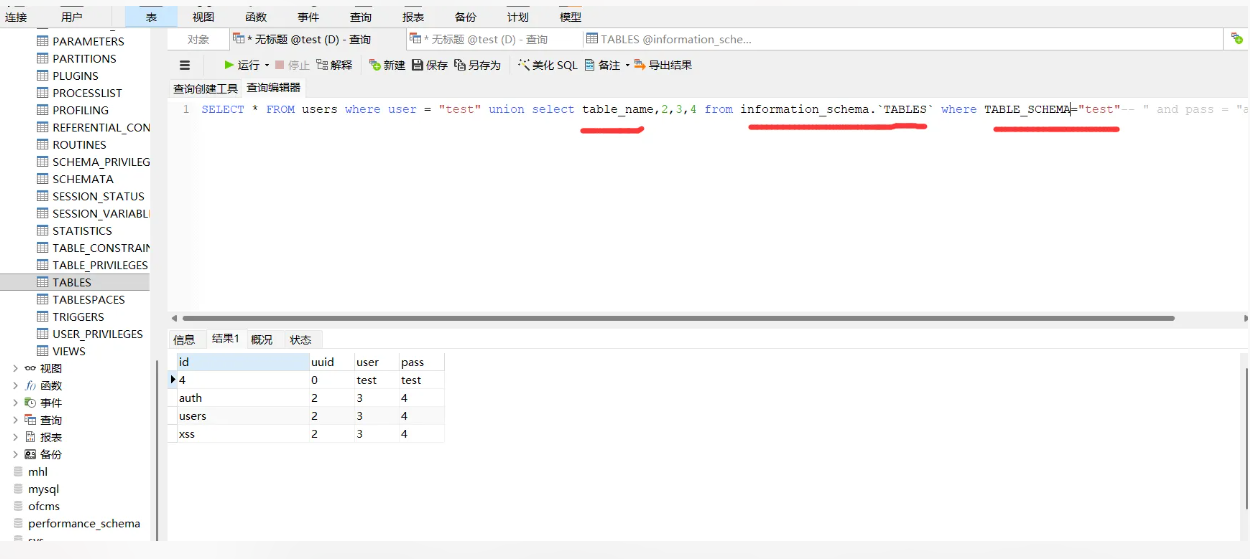
Task: Click the 'users' cell in results grid
Action: tap(192, 416)
